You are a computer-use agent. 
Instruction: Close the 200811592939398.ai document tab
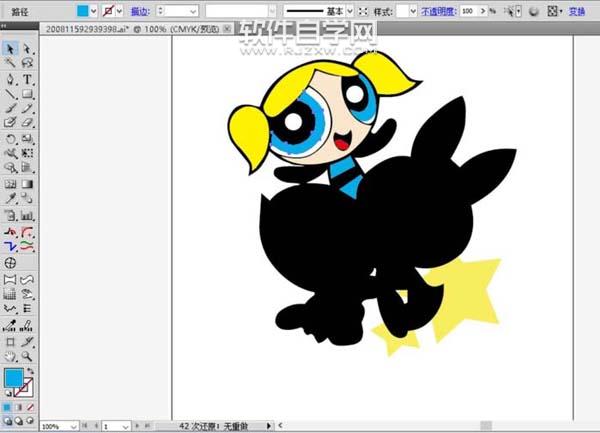tap(227, 28)
